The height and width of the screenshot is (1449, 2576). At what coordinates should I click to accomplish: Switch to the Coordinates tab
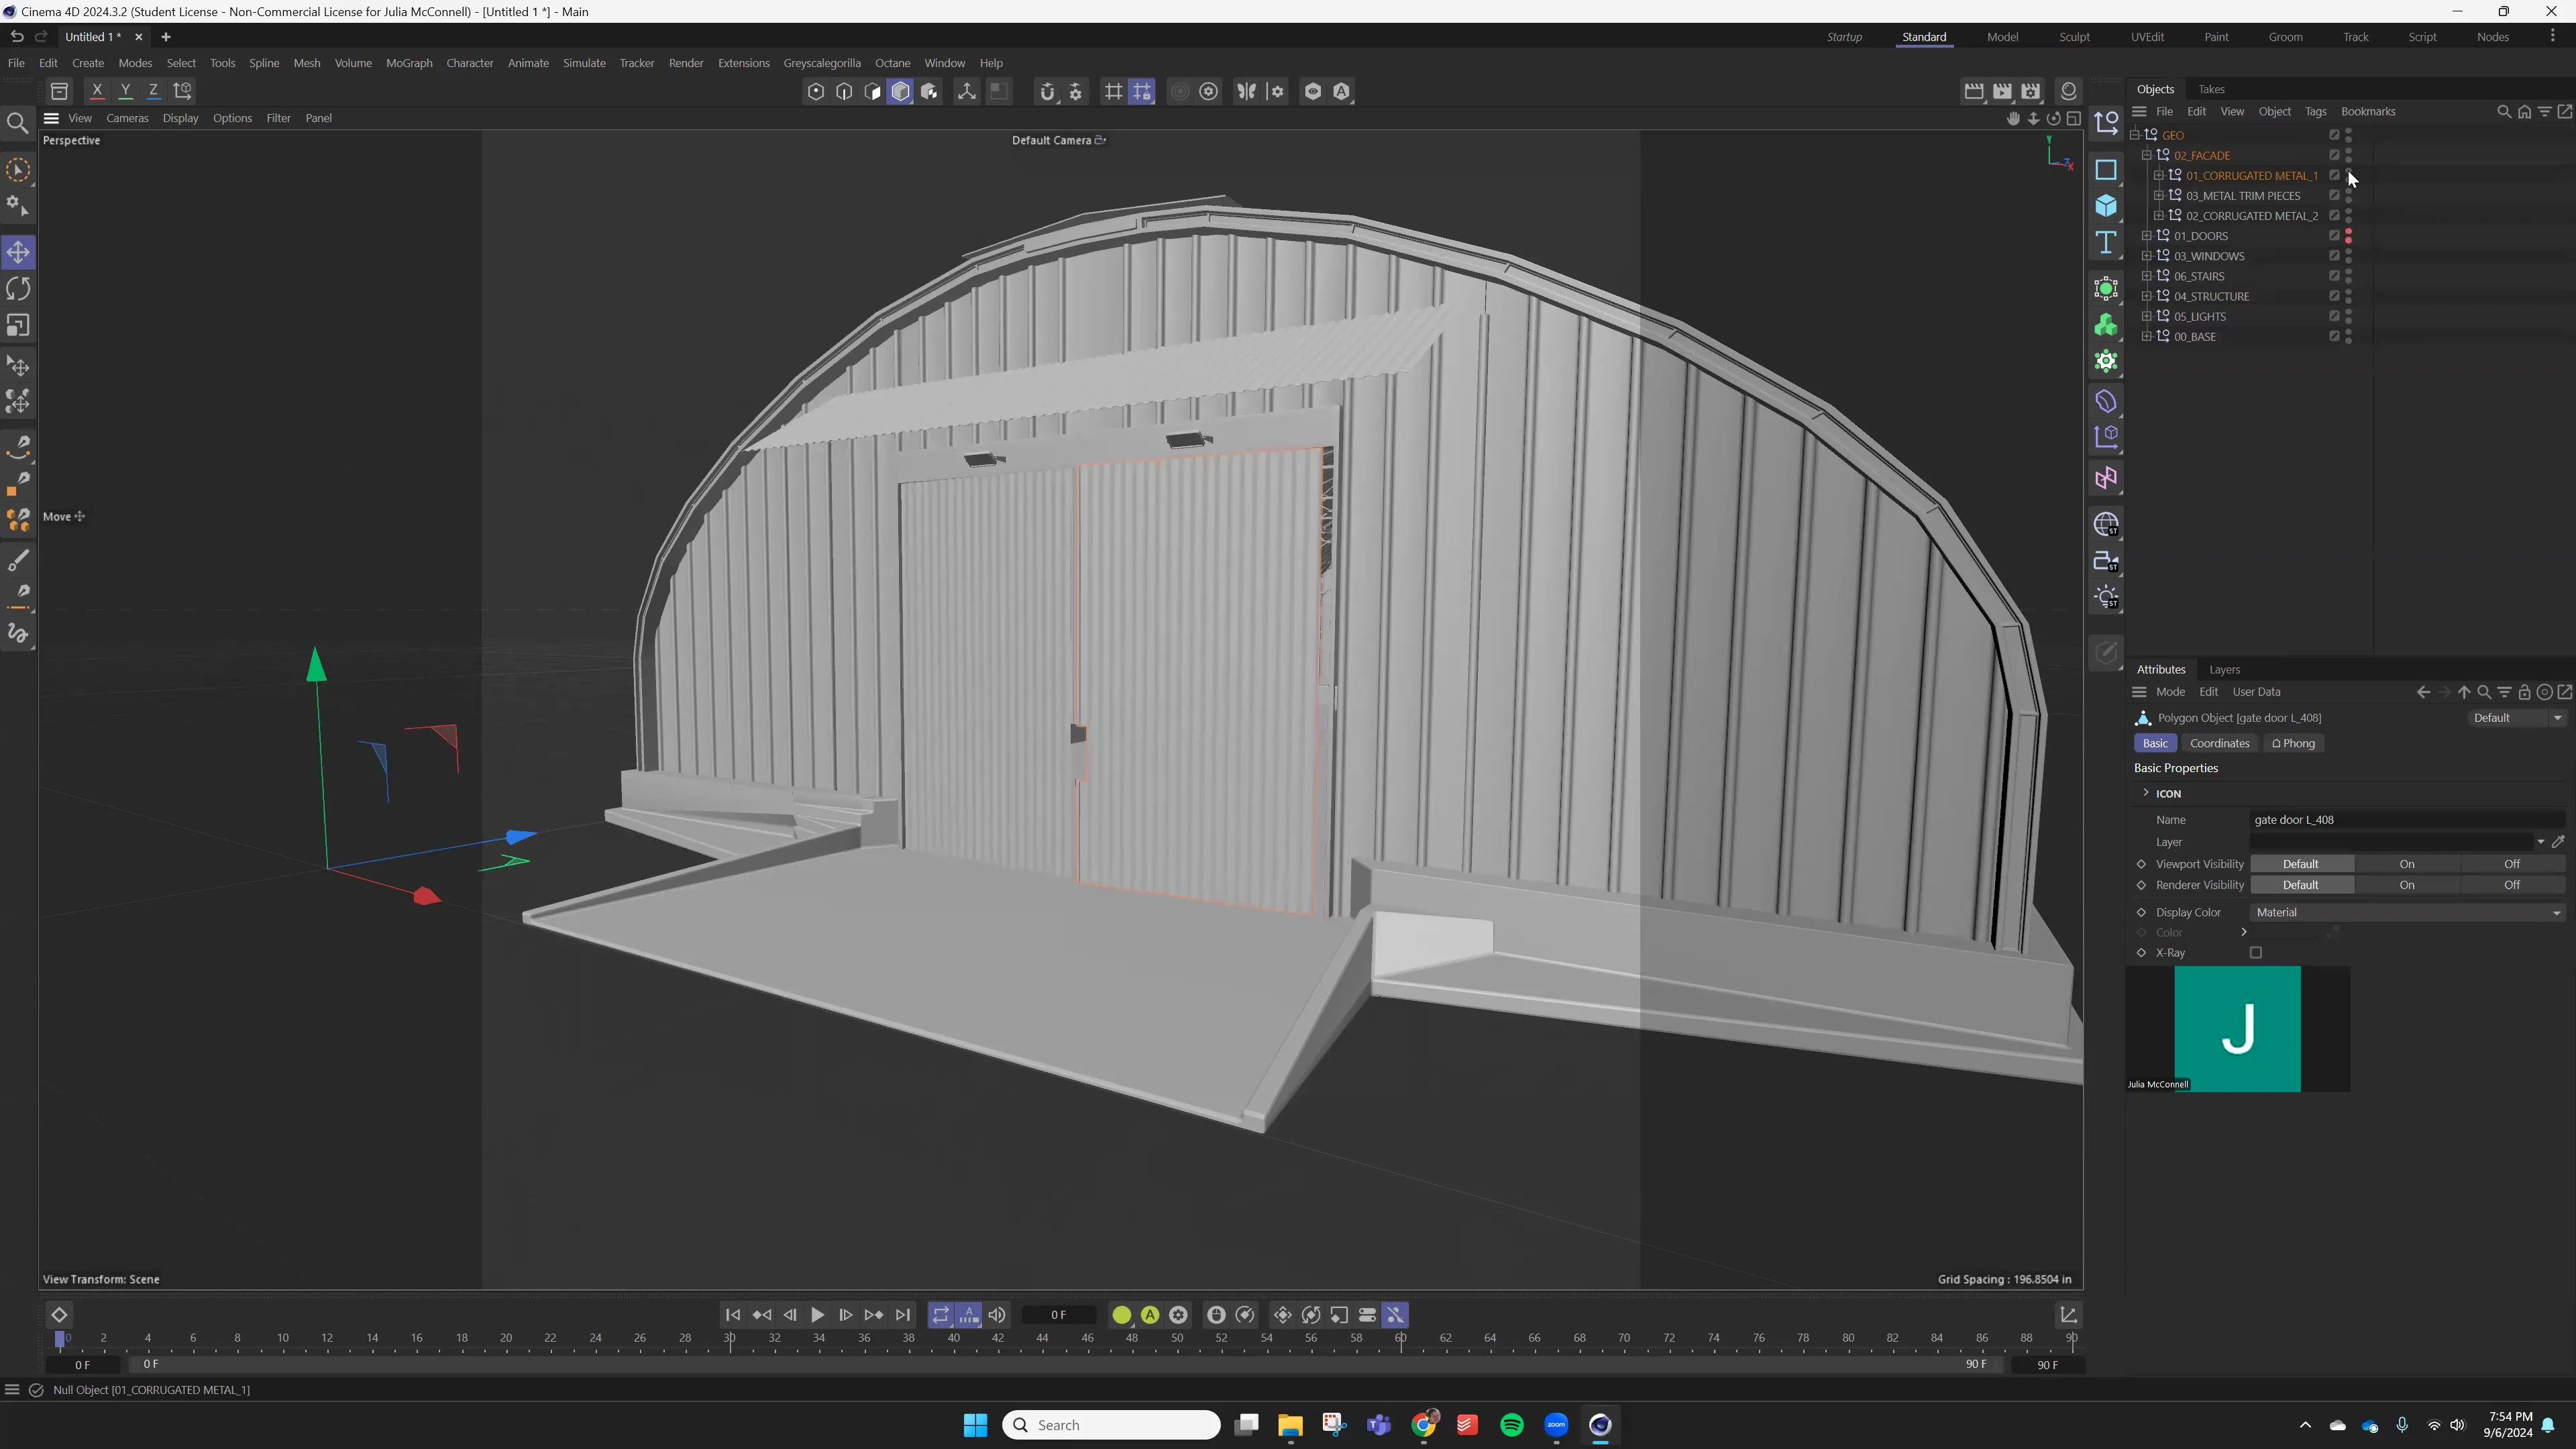pos(2219,743)
